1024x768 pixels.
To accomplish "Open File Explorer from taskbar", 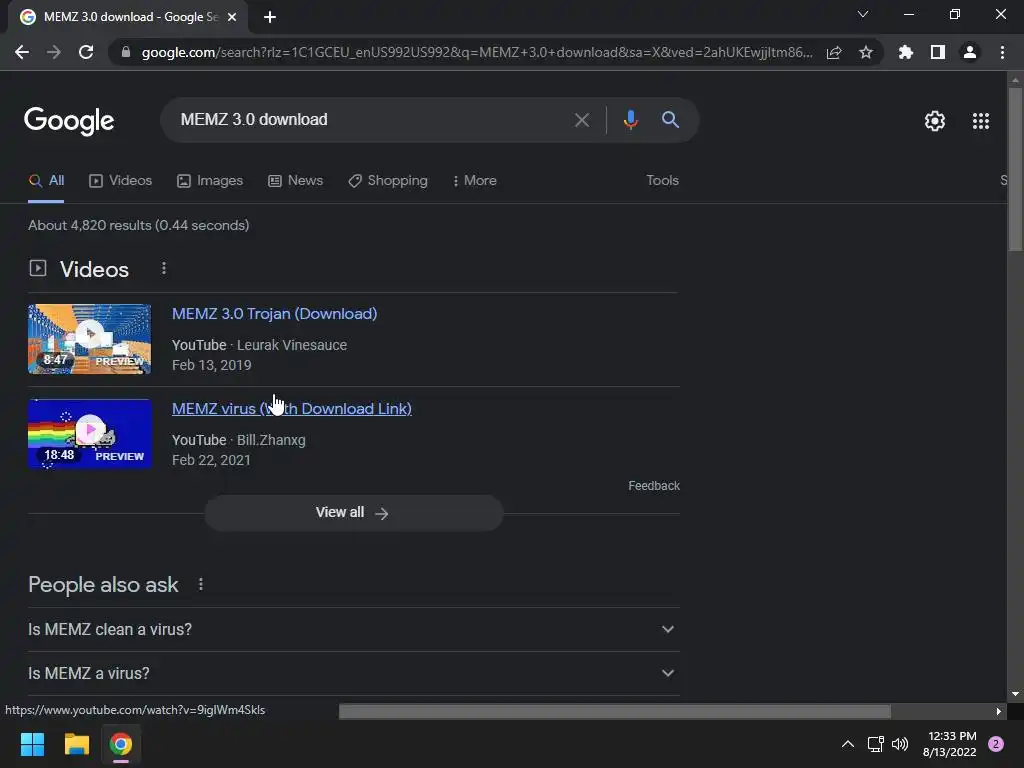I will click(76, 744).
